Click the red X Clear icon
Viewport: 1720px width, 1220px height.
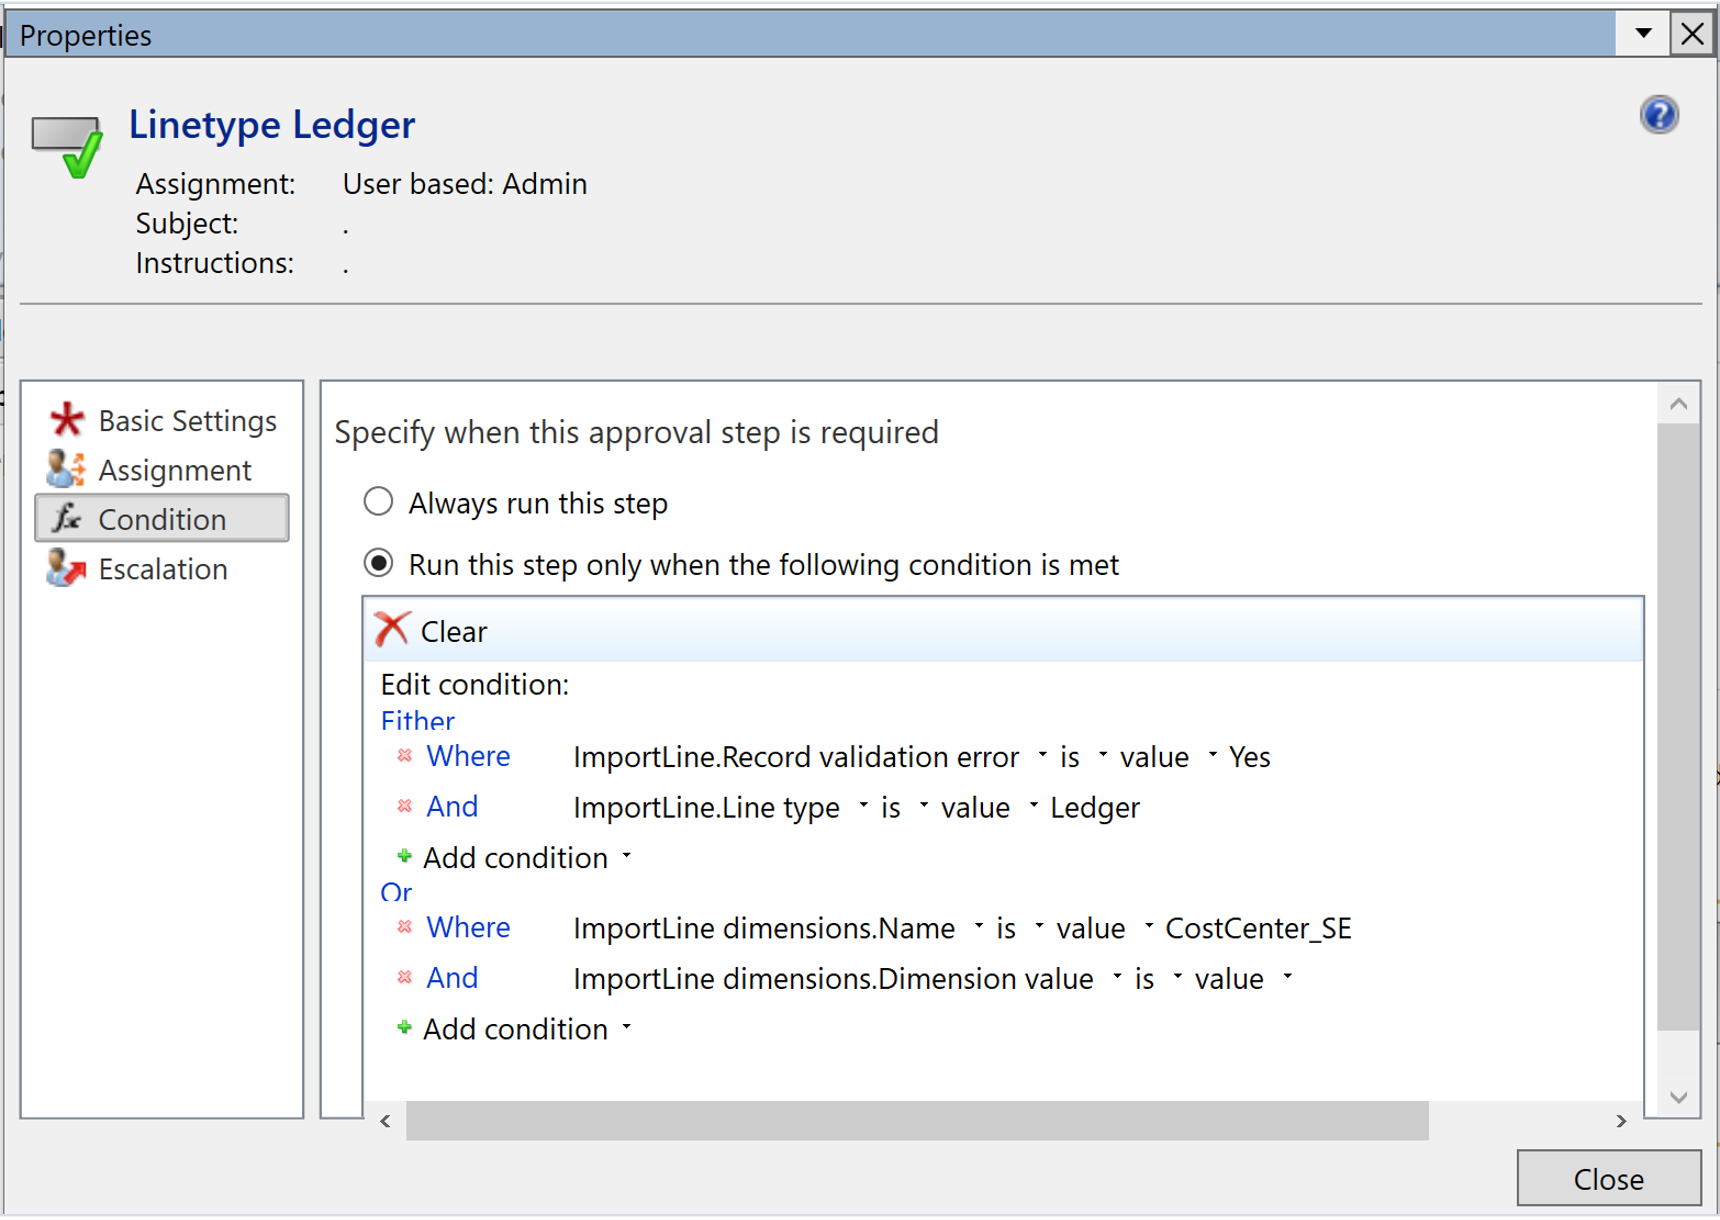[392, 630]
